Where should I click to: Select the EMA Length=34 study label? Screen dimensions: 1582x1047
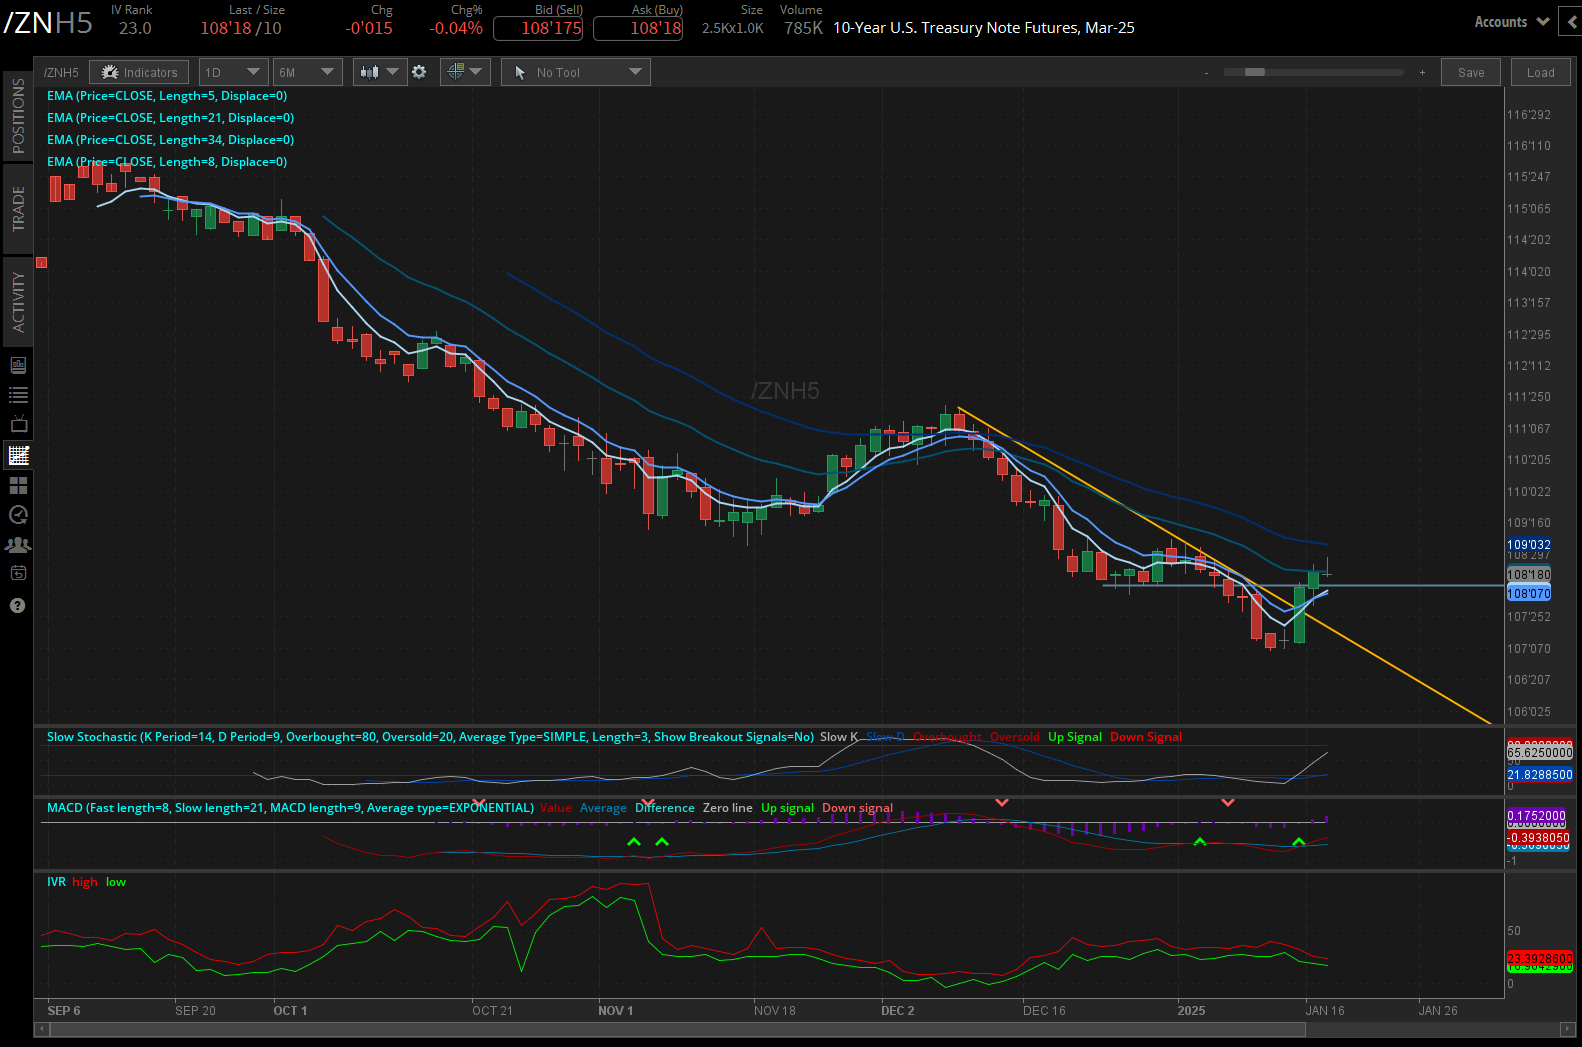tap(170, 140)
